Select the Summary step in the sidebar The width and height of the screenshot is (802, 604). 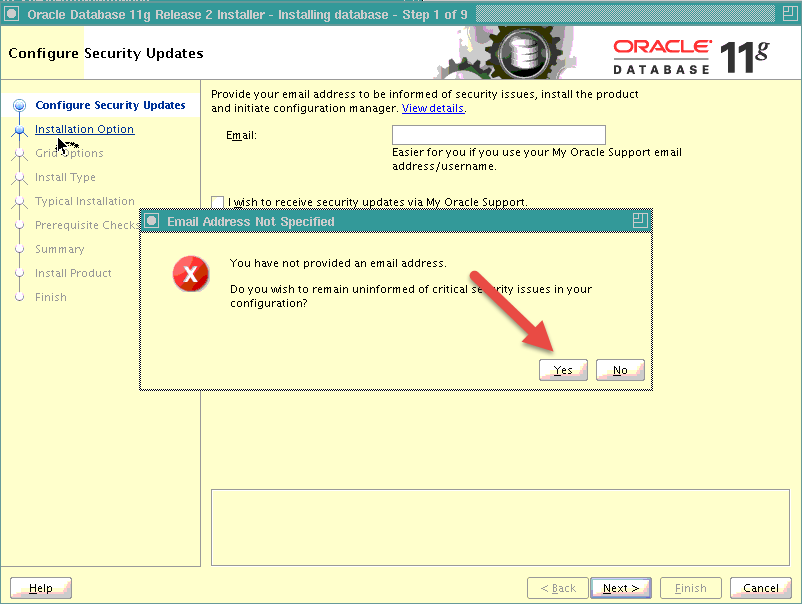point(60,249)
